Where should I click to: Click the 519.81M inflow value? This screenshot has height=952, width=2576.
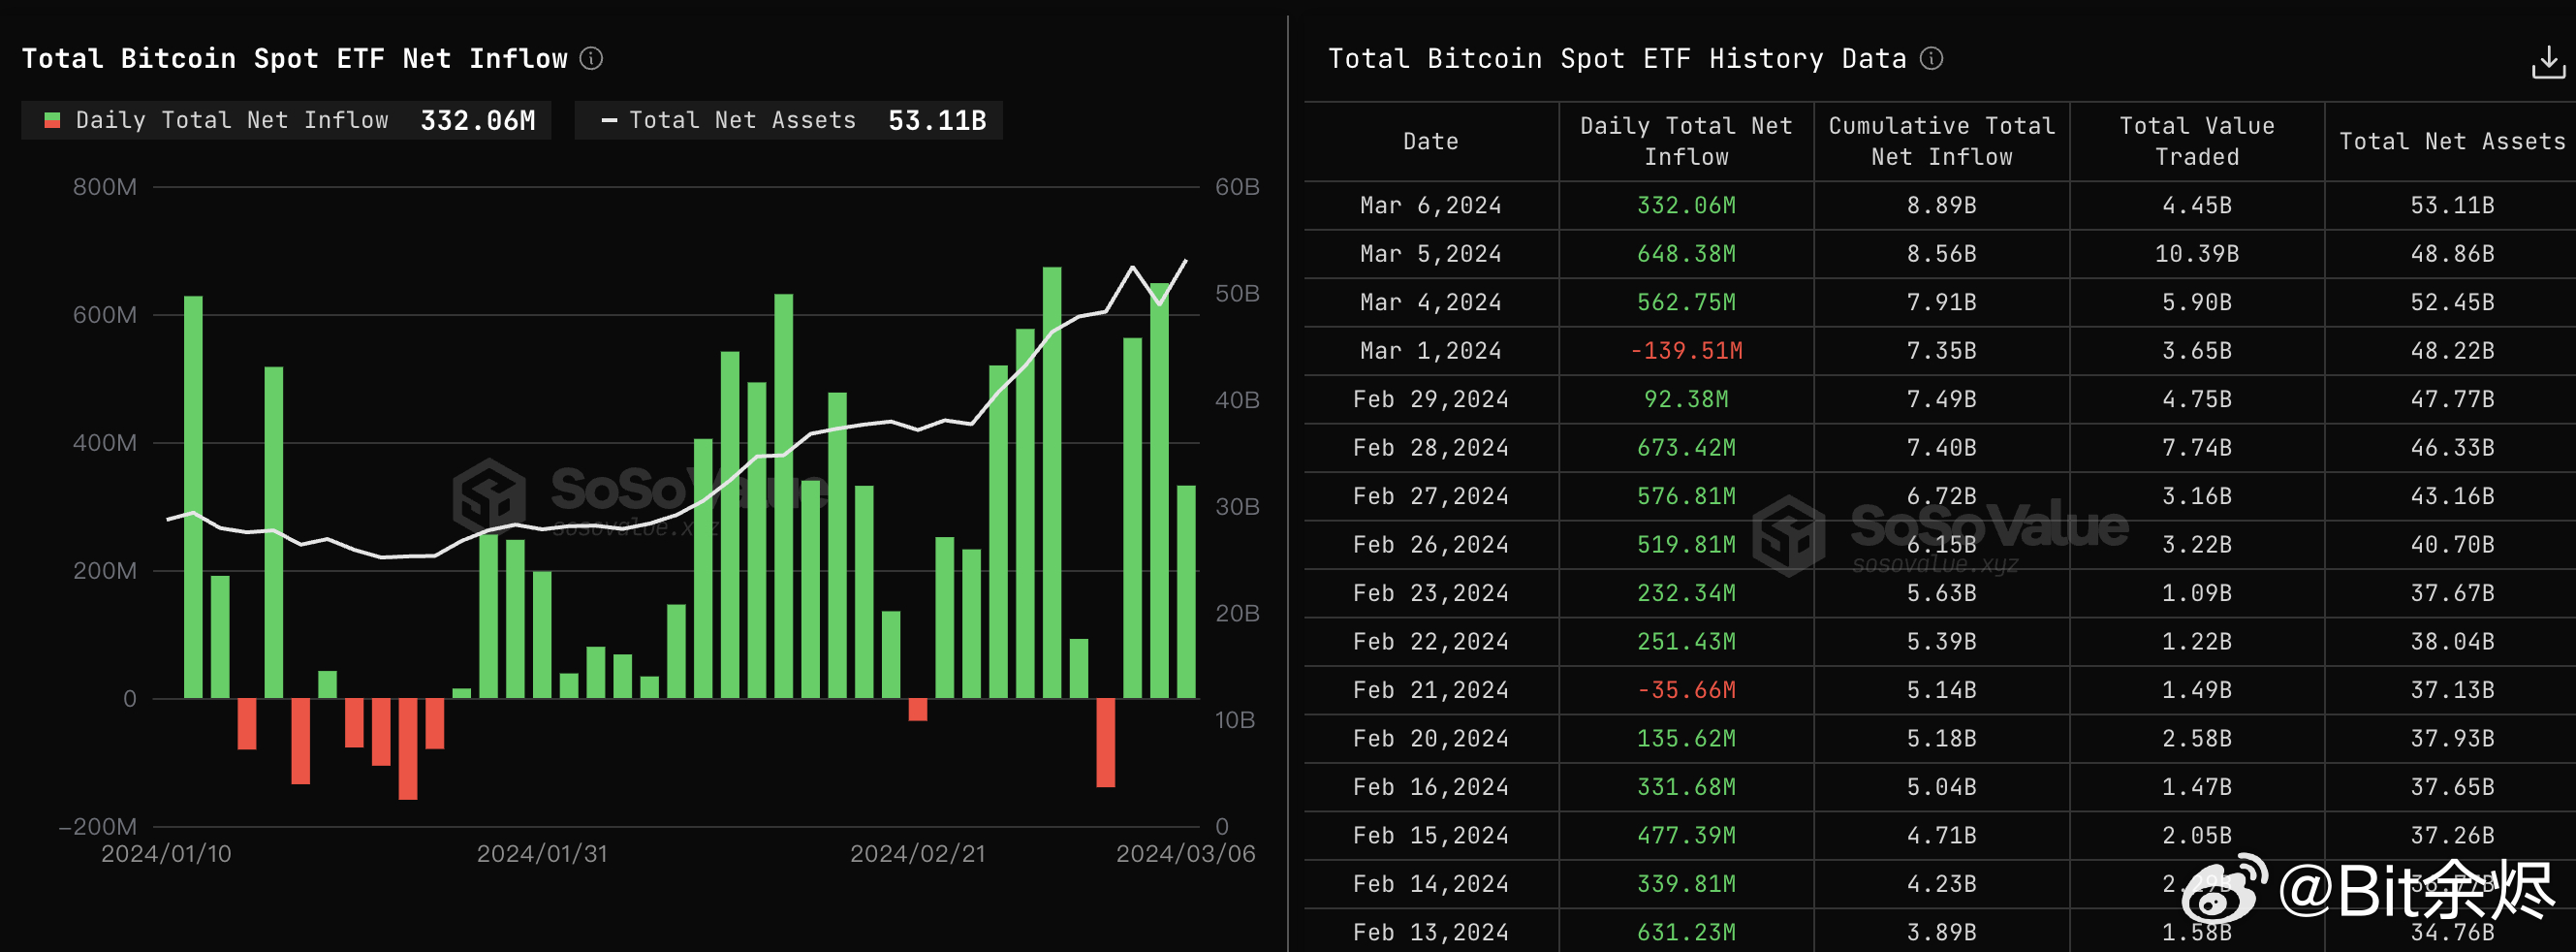point(1686,546)
